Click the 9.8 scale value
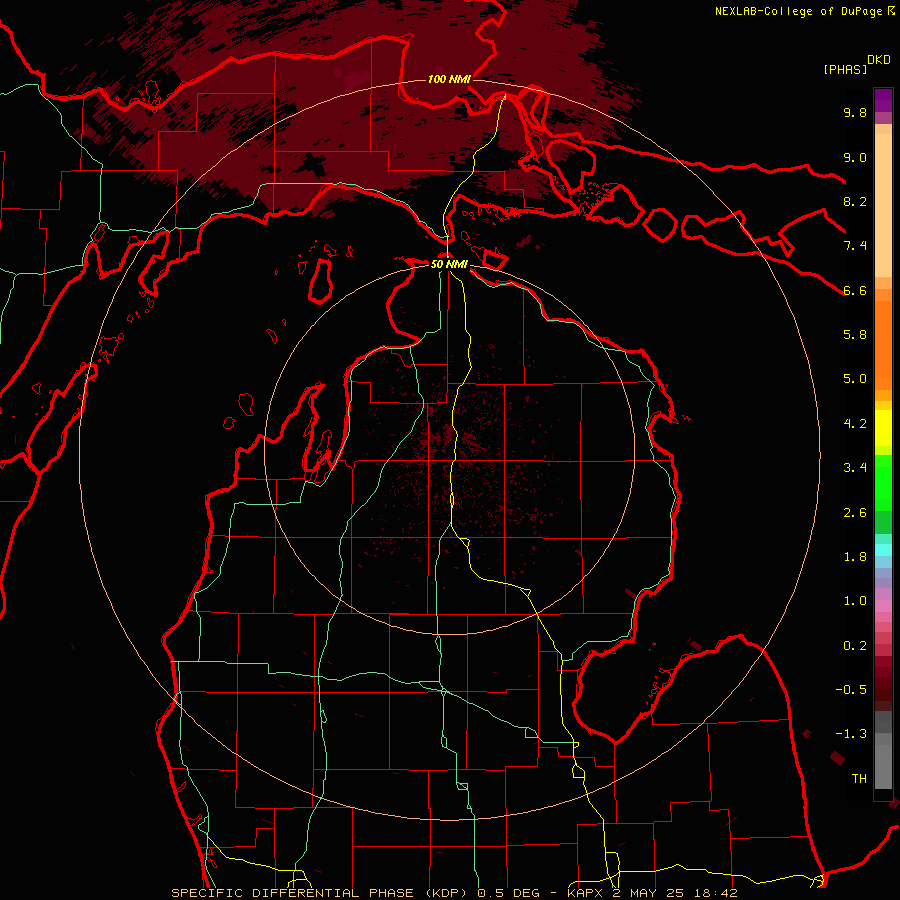Image resolution: width=900 pixels, height=900 pixels. 855,112
